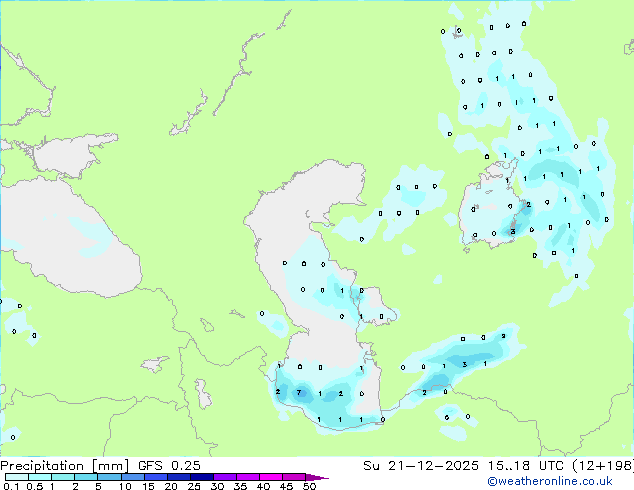Select the 2–5 mm legend color swatch
The height and width of the screenshot is (490, 634).
[x=86, y=477]
